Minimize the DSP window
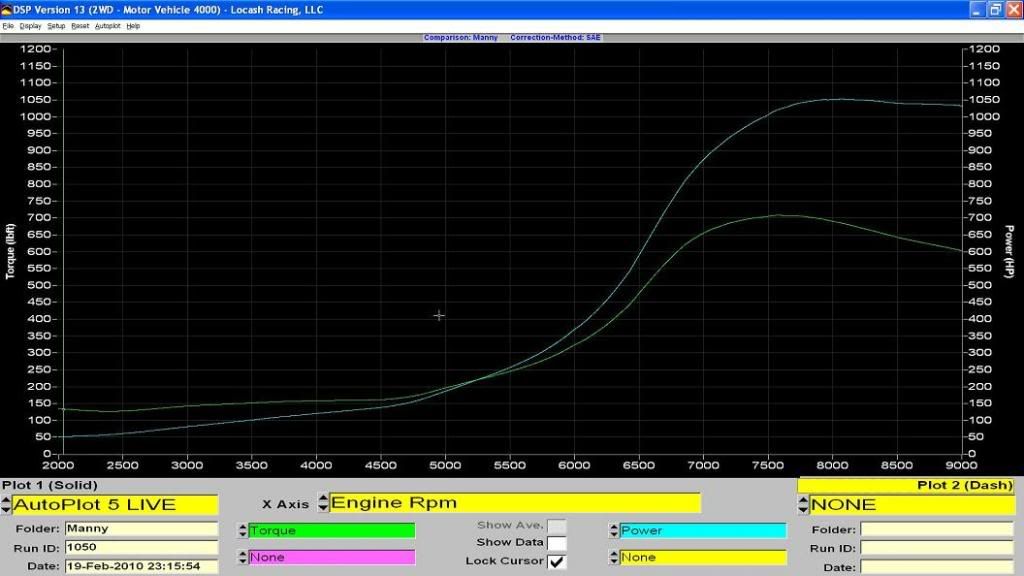 pos(976,10)
